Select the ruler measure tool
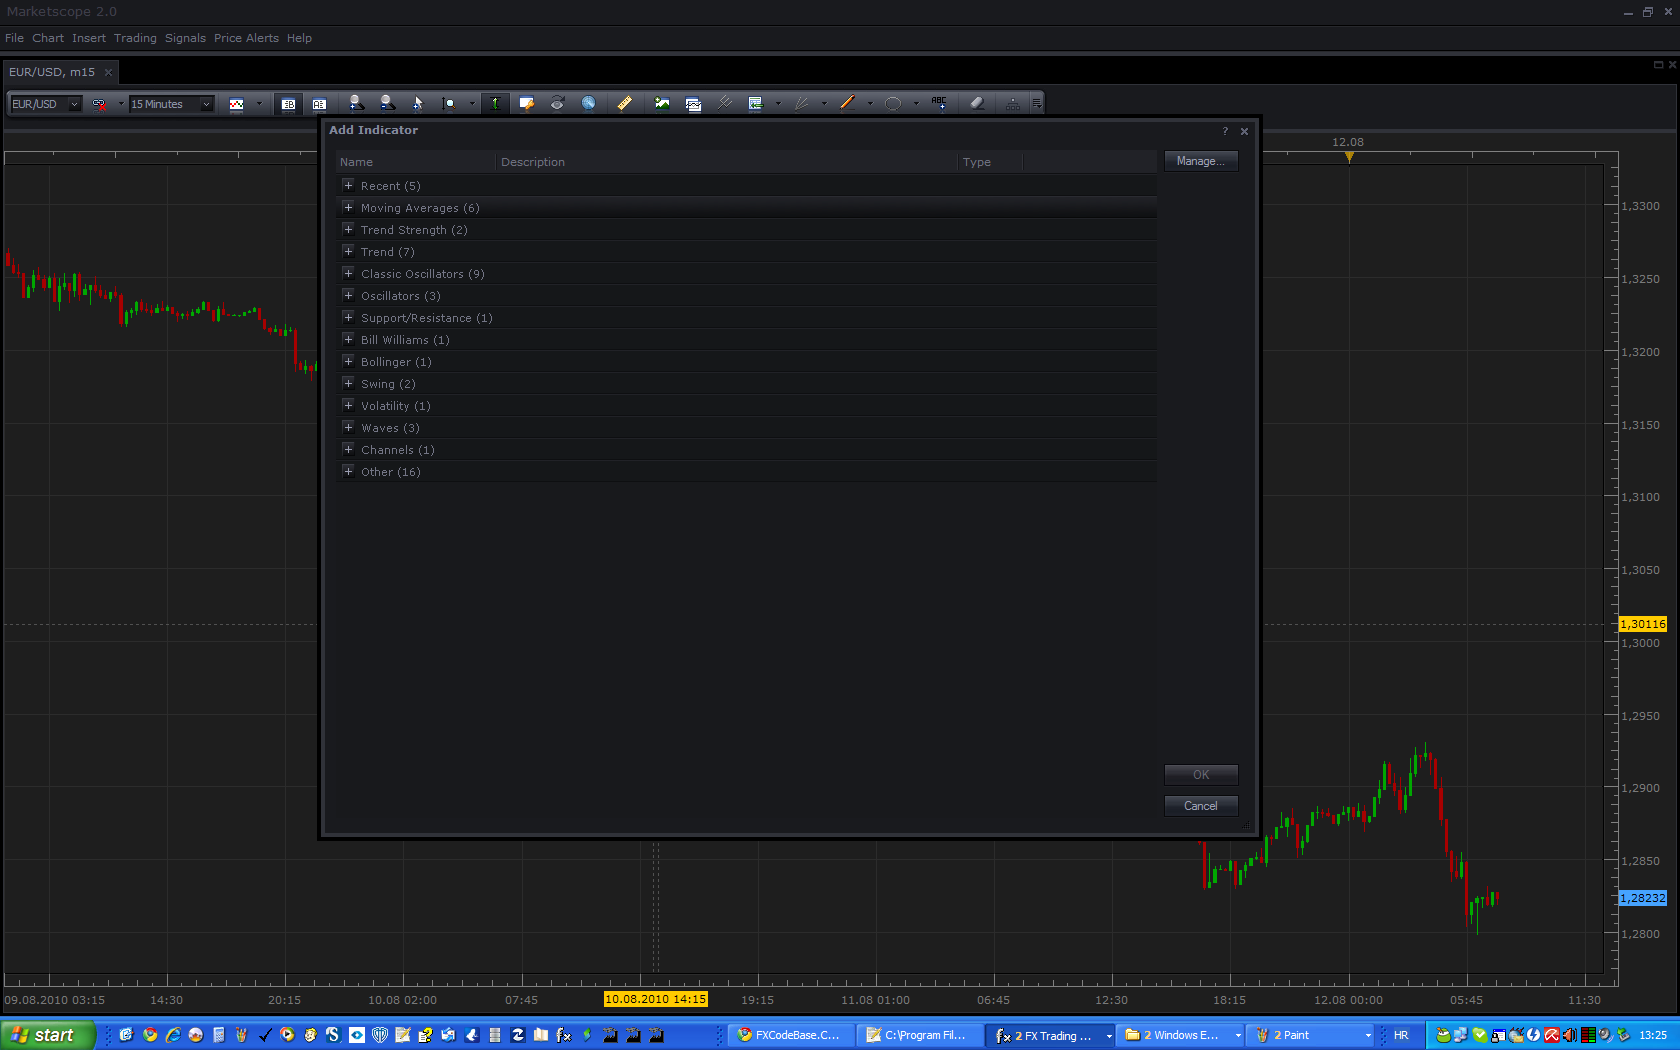This screenshot has height=1050, width=1680. point(624,103)
